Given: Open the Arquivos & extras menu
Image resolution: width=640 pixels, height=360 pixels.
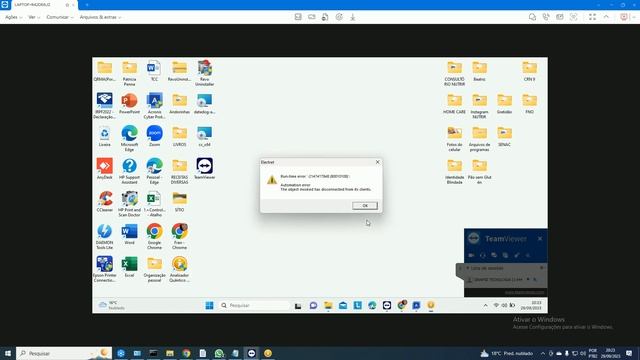Looking at the screenshot, I should (x=100, y=17).
